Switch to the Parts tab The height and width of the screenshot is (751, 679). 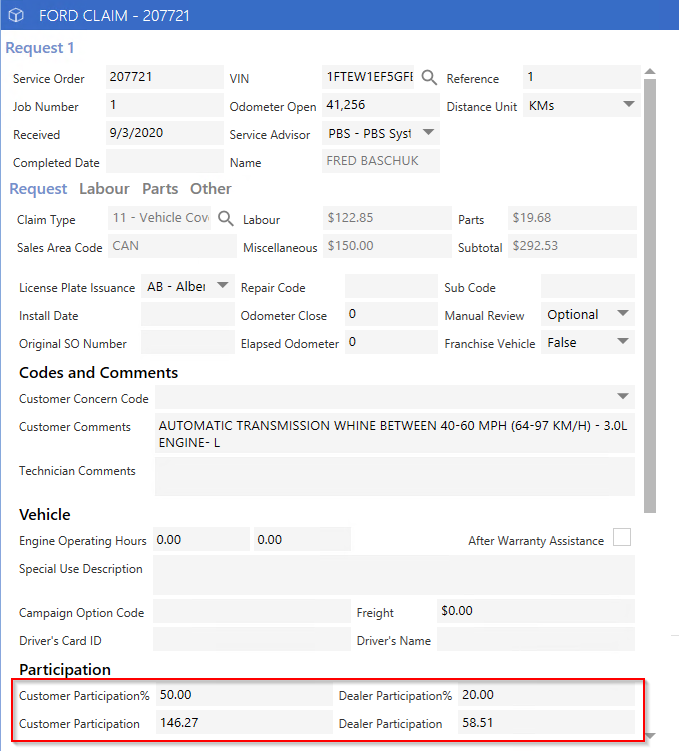point(160,189)
